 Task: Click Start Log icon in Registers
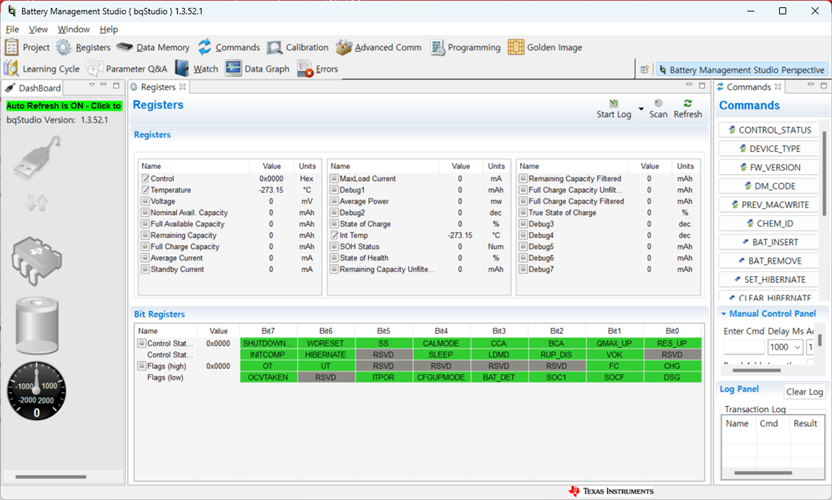click(x=614, y=104)
